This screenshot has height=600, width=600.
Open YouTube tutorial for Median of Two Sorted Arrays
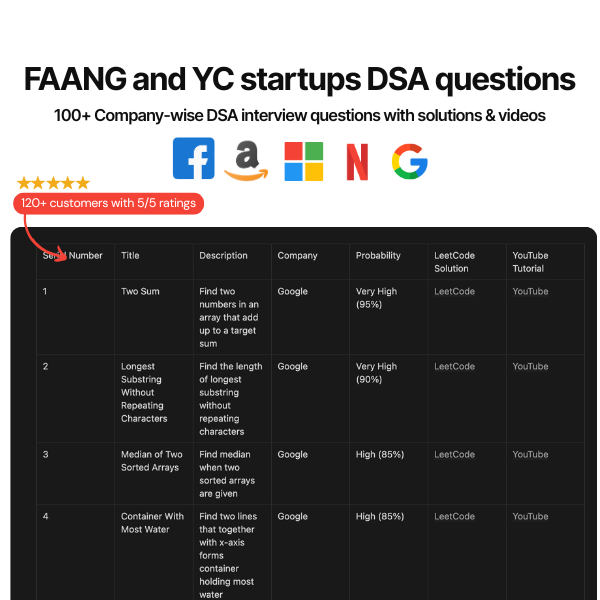(530, 454)
